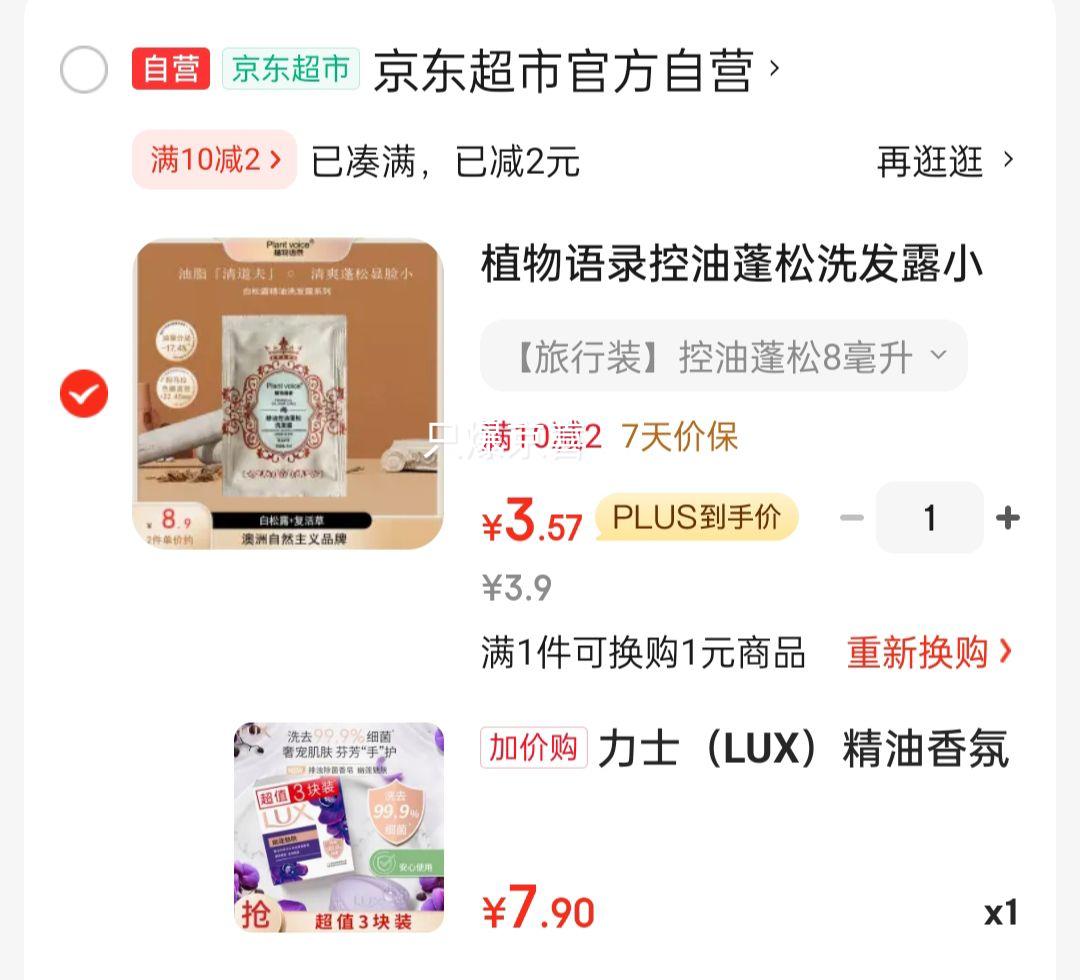1080x980 pixels.
Task: Click the small 满10减2 label under variant
Action: (x=541, y=437)
